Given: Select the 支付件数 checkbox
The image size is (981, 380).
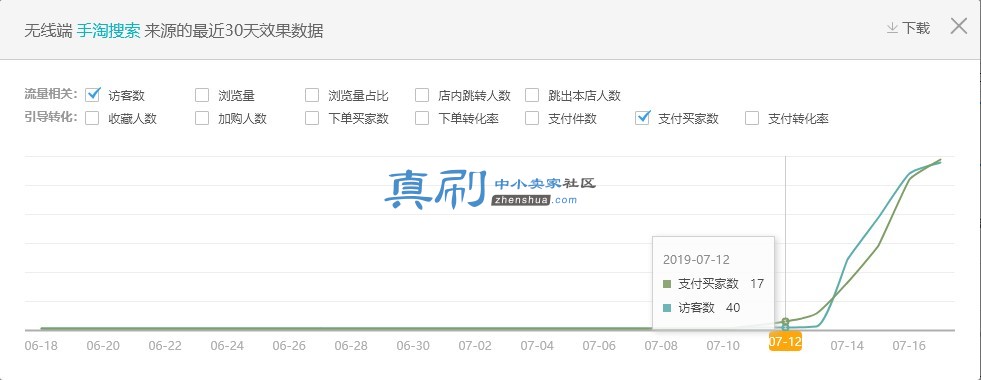Looking at the screenshot, I should tap(532, 118).
